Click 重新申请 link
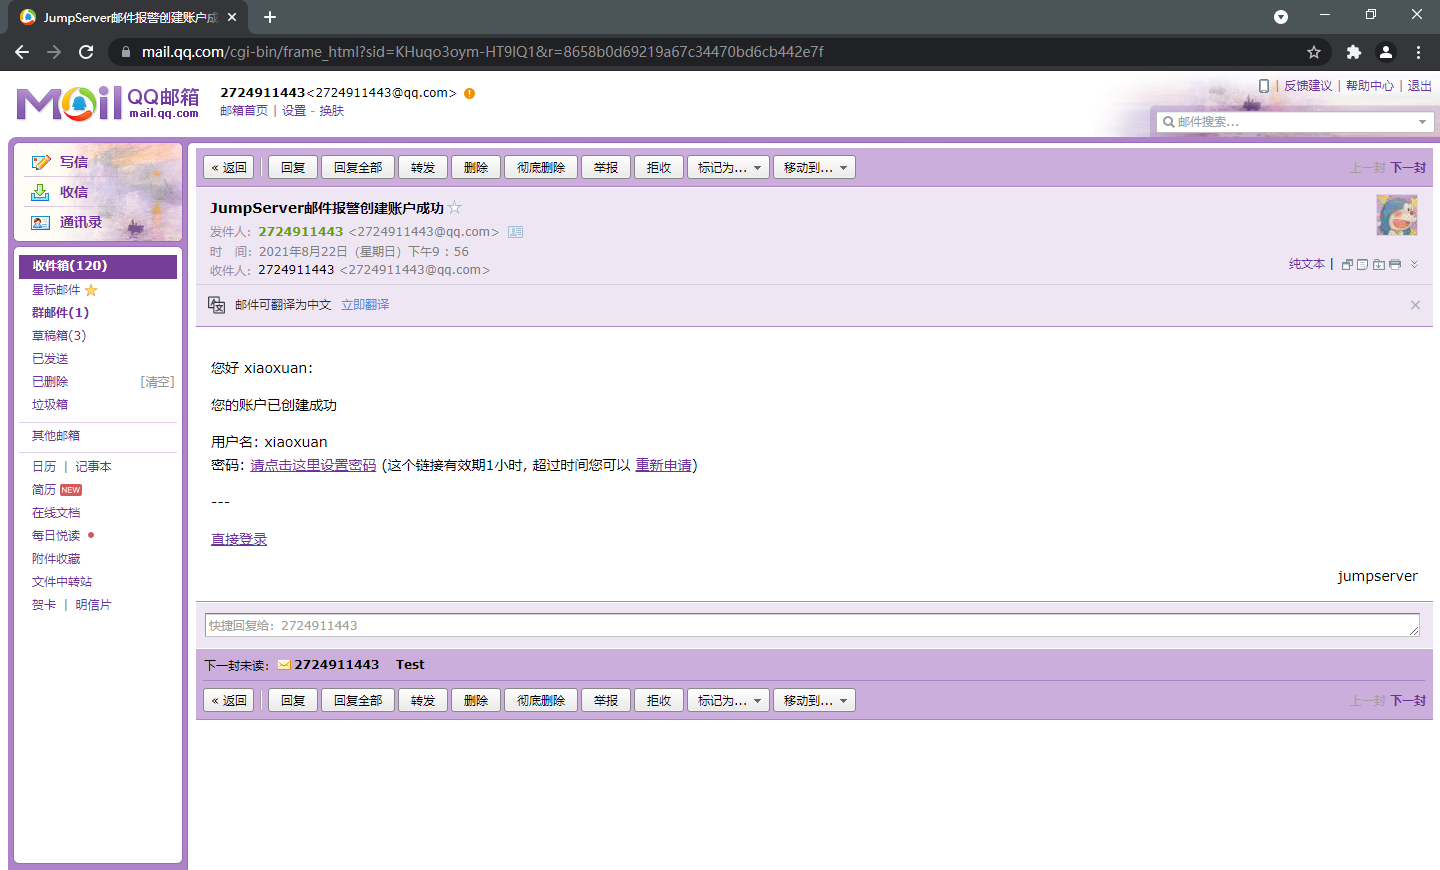 pyautogui.click(x=663, y=465)
